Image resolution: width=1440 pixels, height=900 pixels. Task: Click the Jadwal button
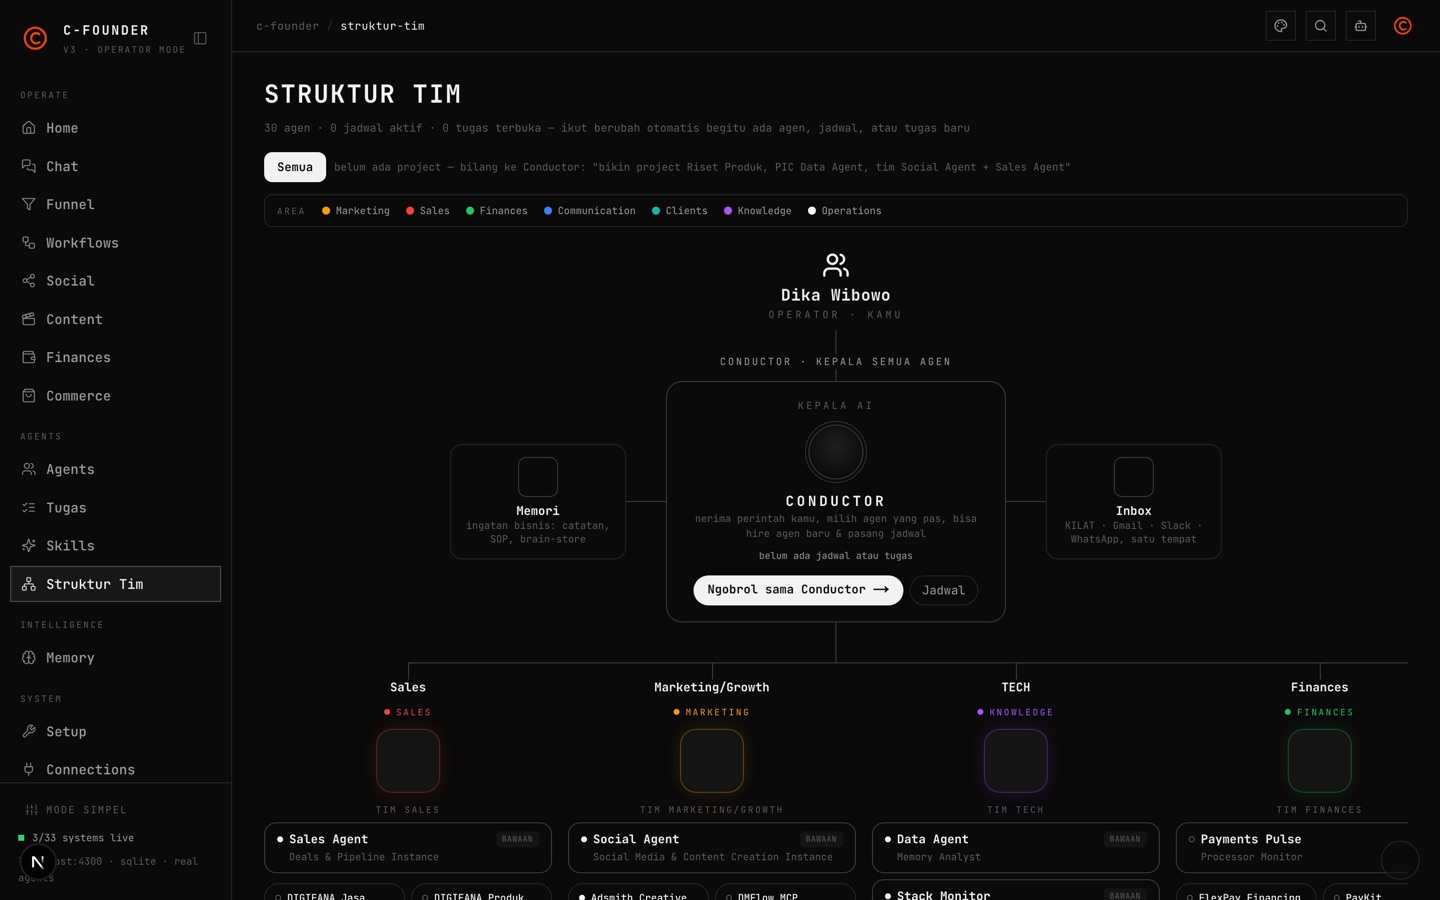tap(943, 590)
